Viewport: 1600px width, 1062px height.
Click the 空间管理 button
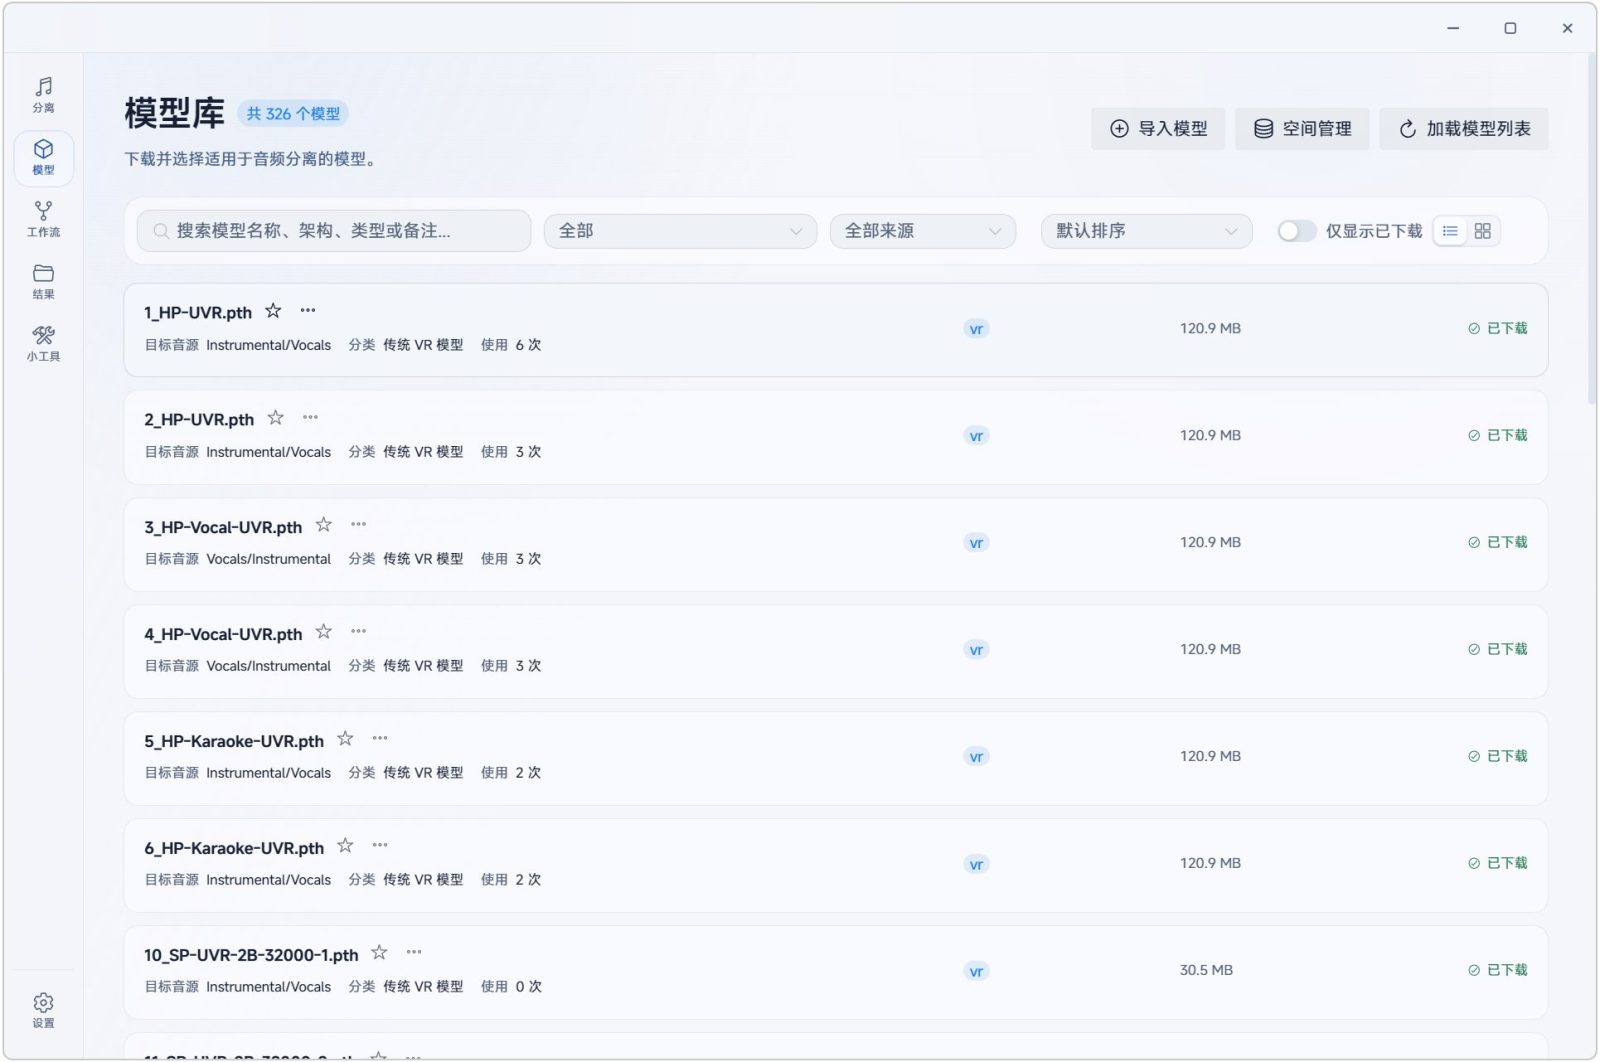coord(1302,129)
